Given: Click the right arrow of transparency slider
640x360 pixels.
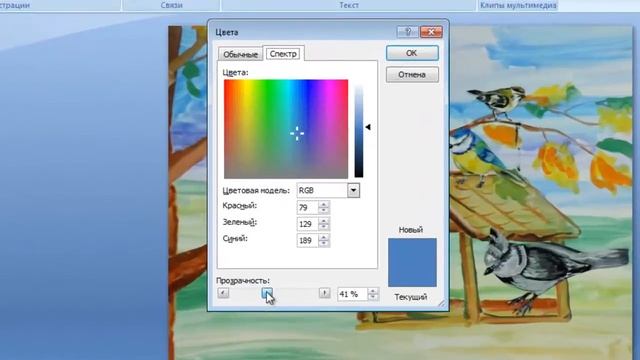Looking at the screenshot, I should point(324,293).
